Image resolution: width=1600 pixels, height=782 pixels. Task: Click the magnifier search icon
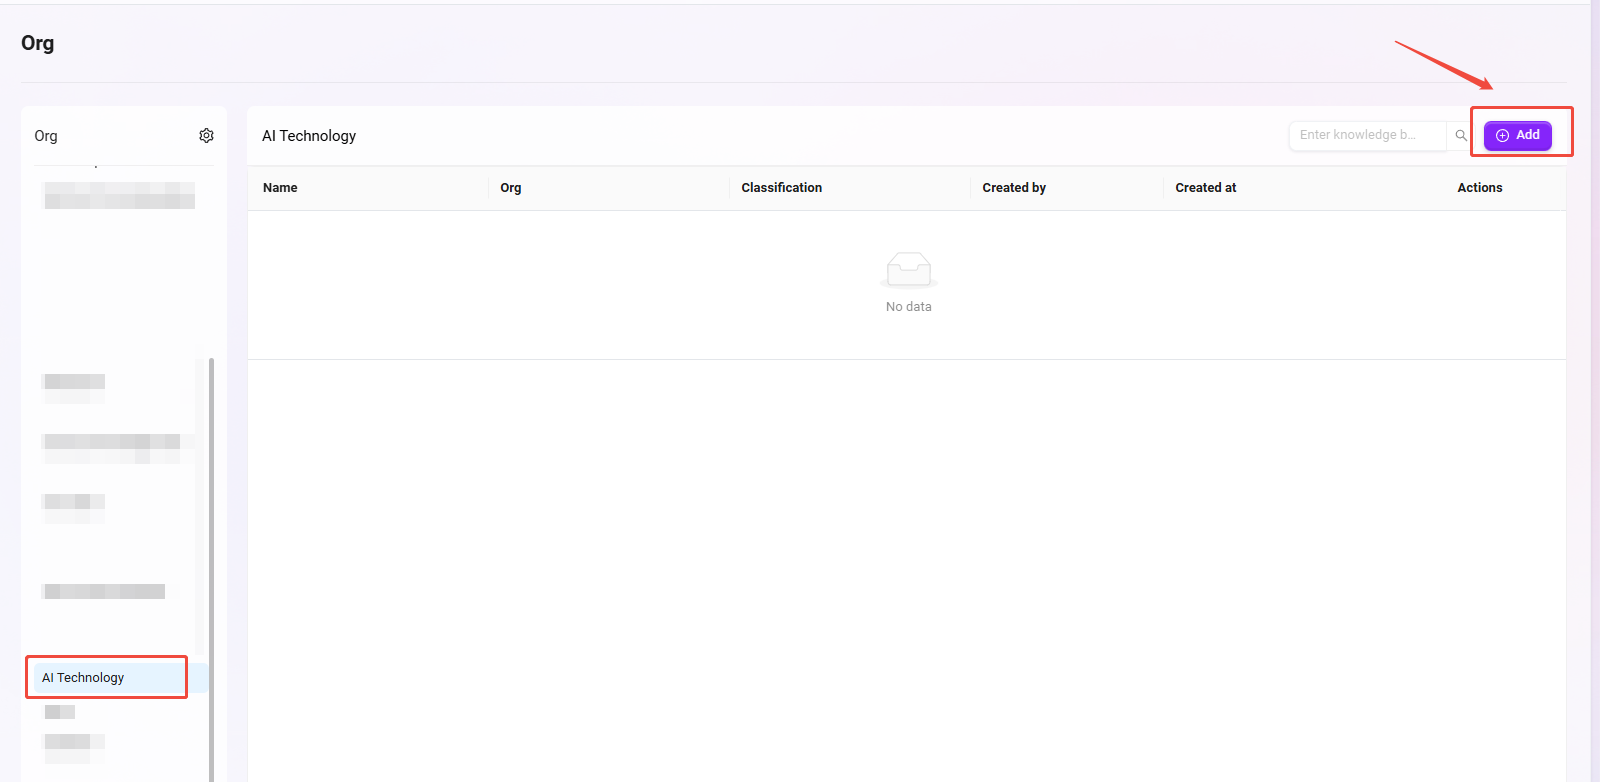[x=1461, y=135]
